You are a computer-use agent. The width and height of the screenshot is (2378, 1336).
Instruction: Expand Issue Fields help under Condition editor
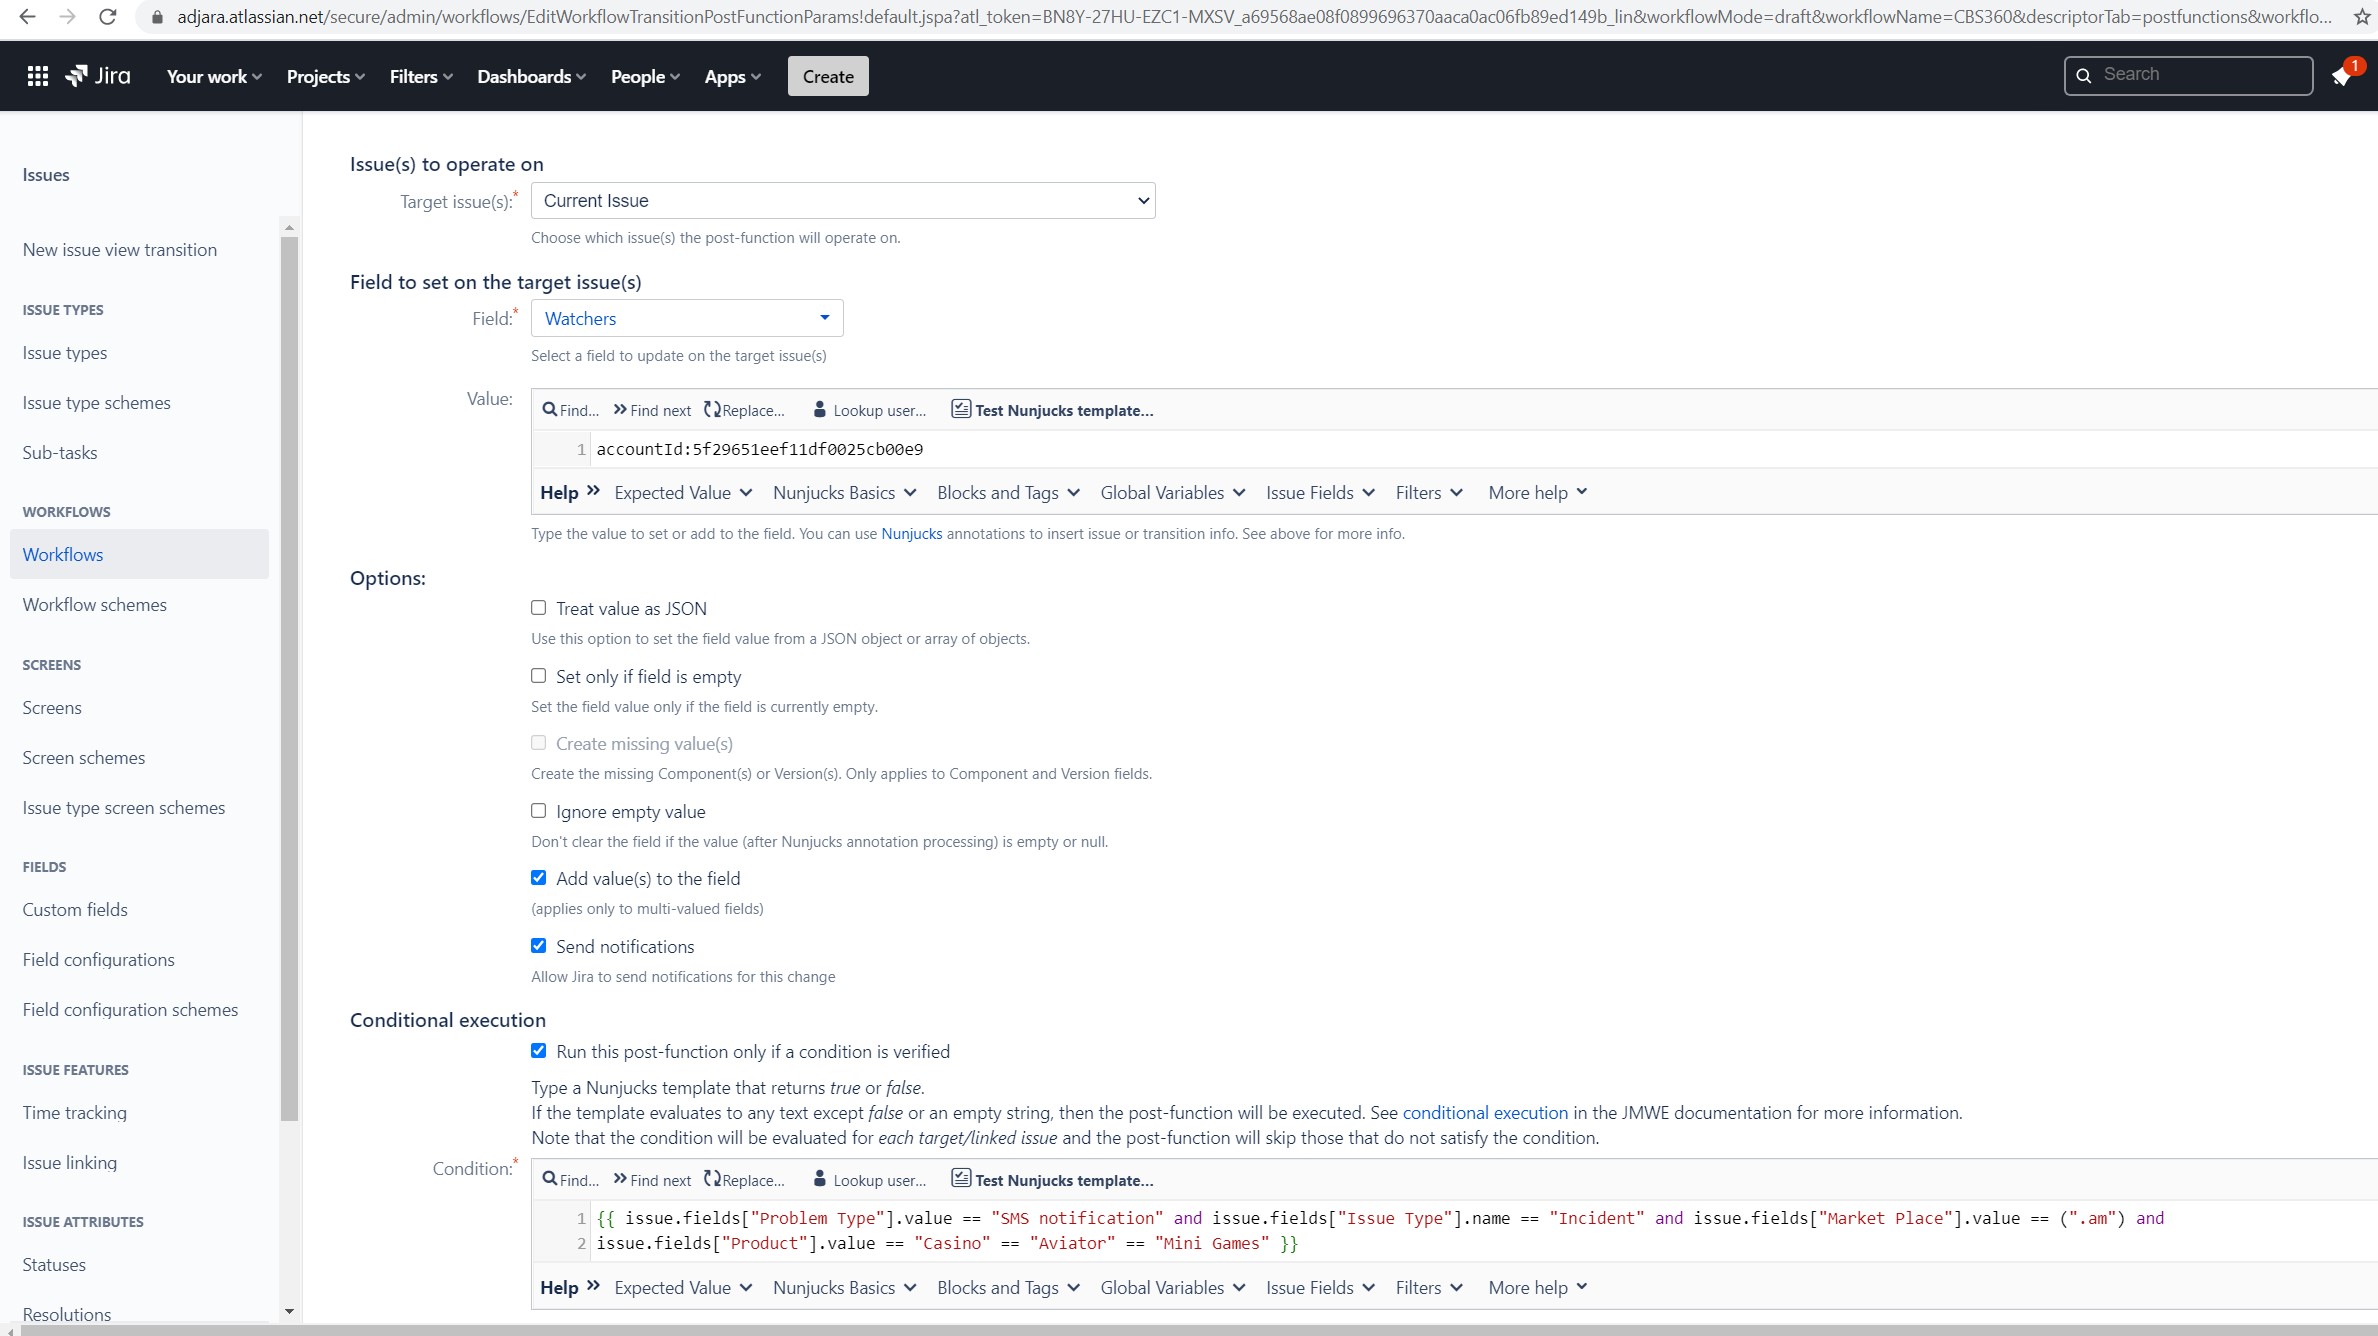pyautogui.click(x=1320, y=1288)
